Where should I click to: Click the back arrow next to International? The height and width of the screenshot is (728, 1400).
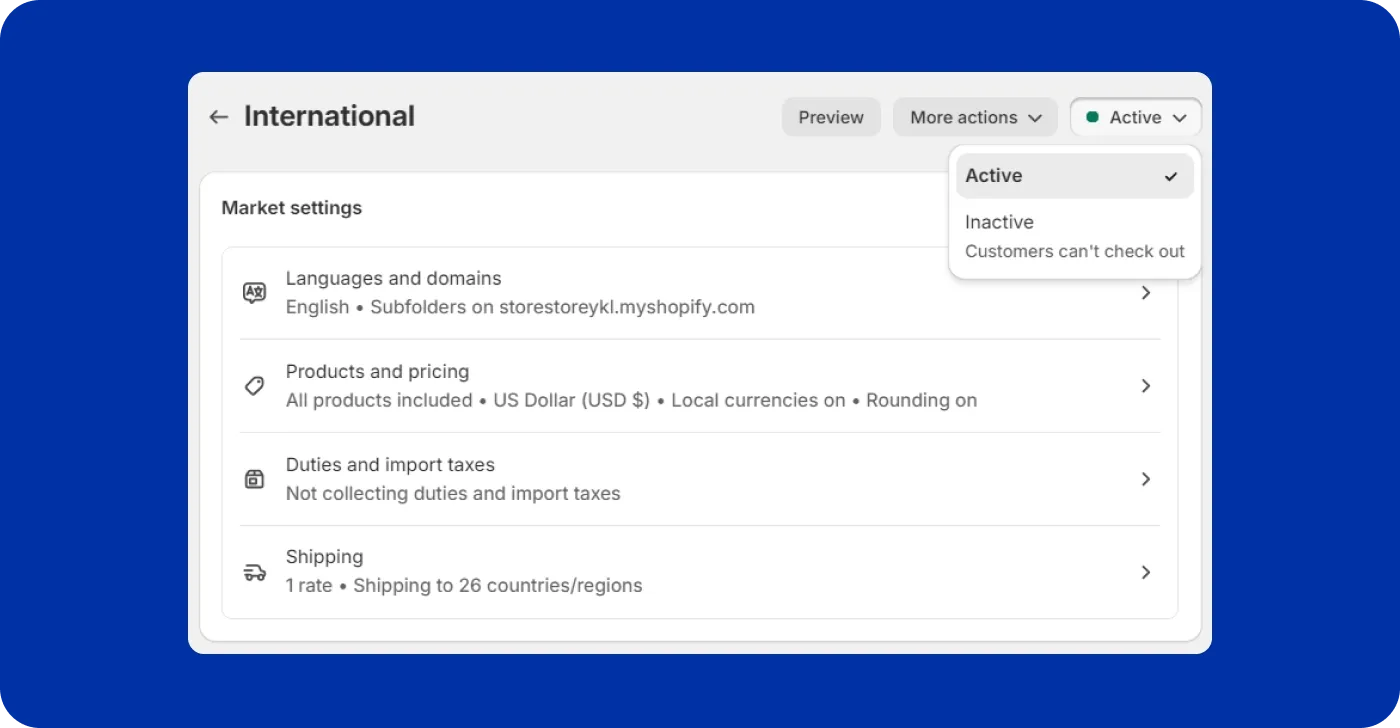point(218,117)
